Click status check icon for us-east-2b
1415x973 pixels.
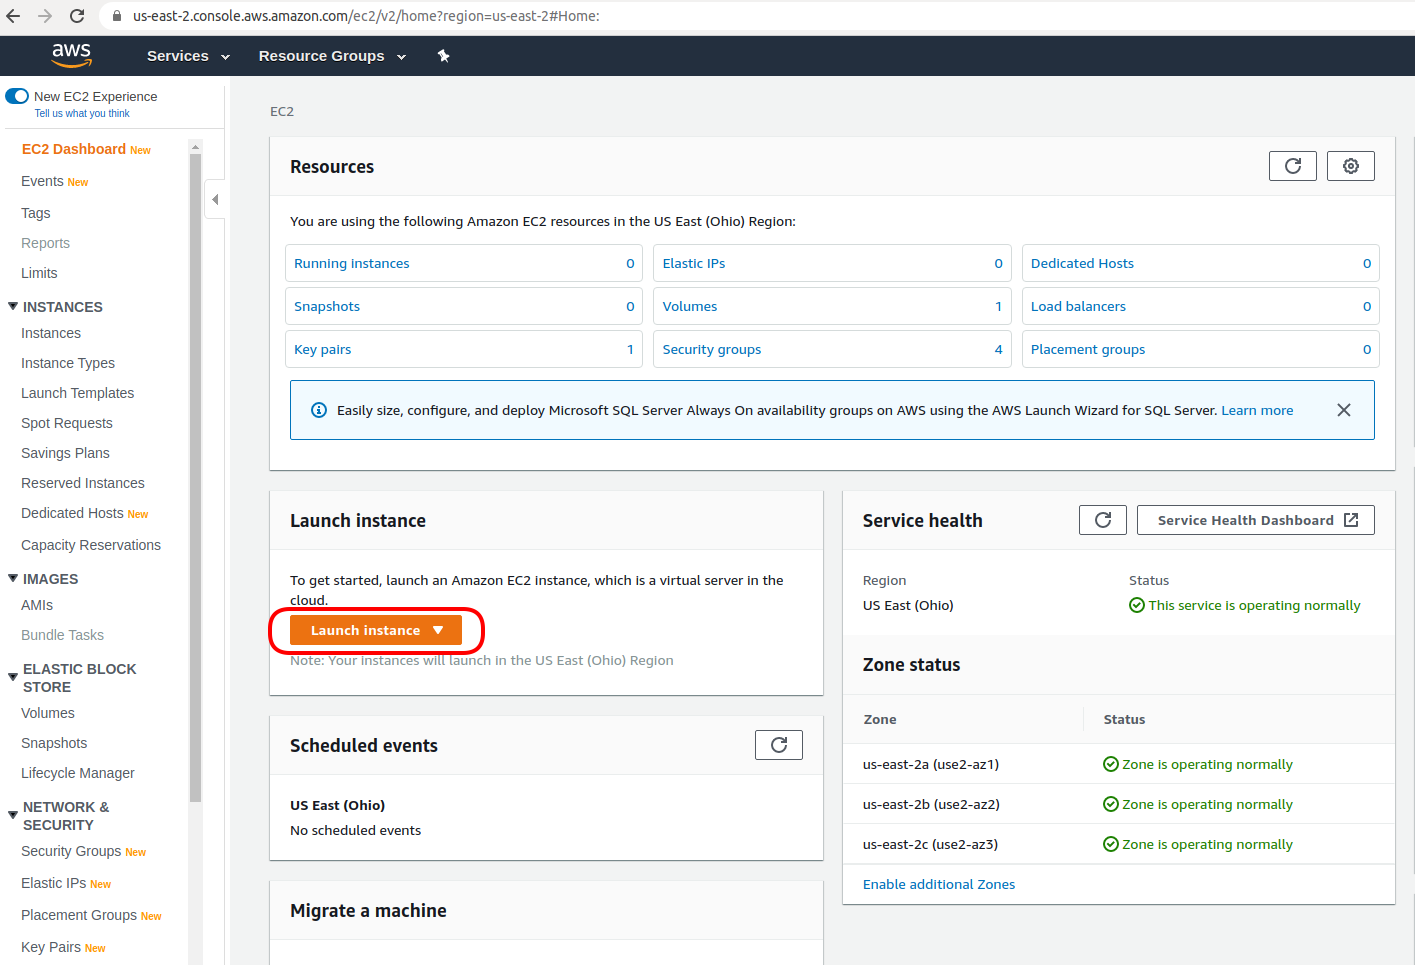pyautogui.click(x=1110, y=804)
